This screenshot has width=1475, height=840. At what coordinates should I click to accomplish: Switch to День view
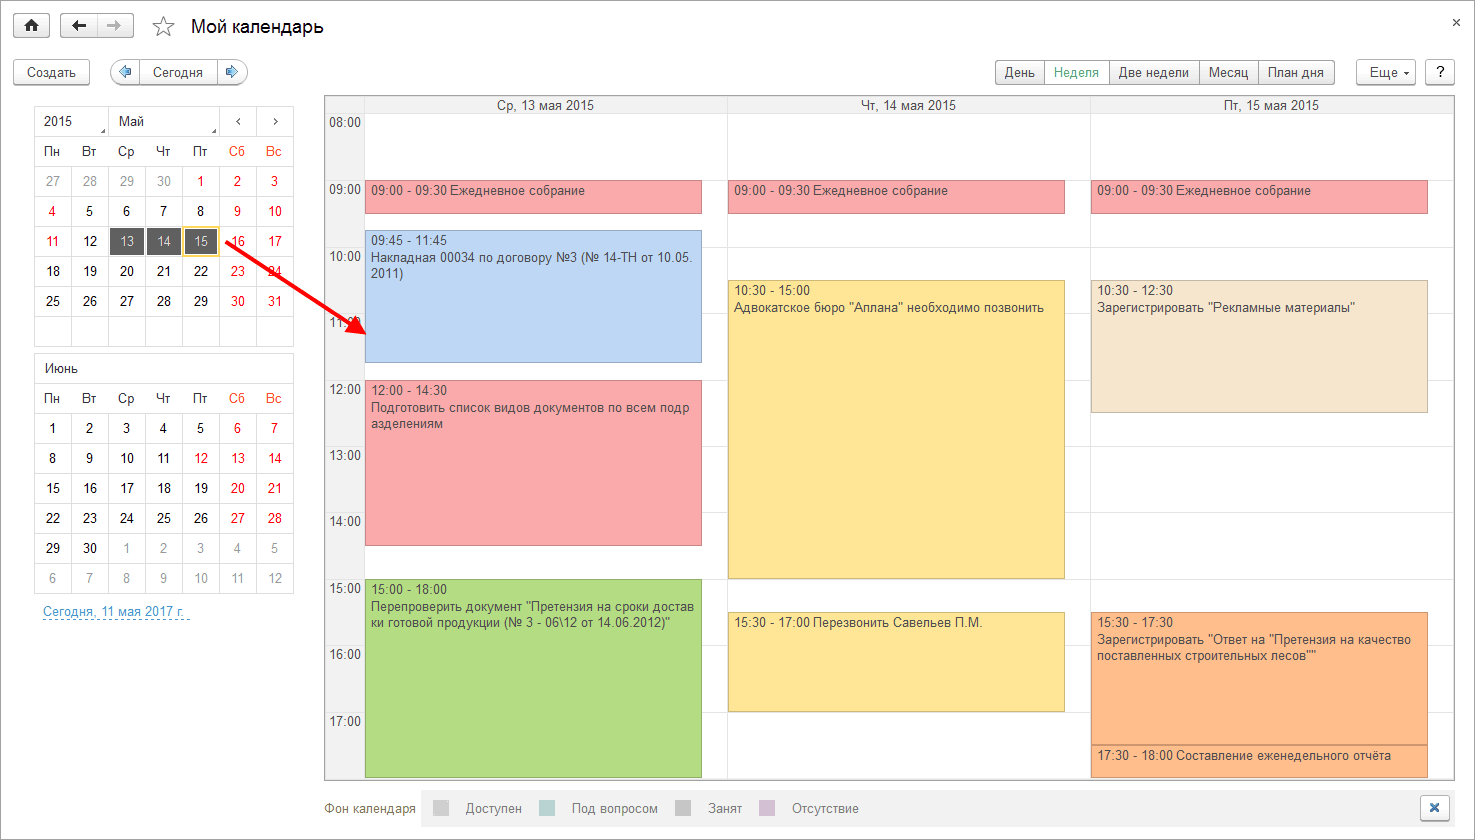pos(1019,72)
